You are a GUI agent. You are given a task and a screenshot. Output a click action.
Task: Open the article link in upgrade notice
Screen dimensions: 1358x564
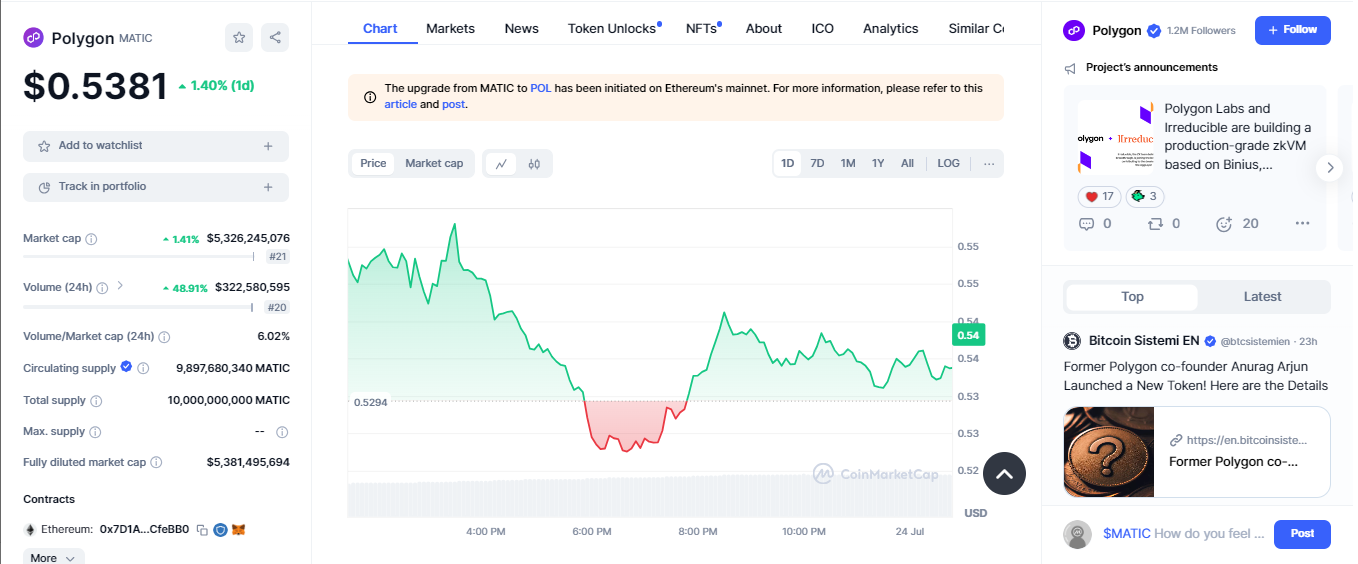(x=400, y=104)
